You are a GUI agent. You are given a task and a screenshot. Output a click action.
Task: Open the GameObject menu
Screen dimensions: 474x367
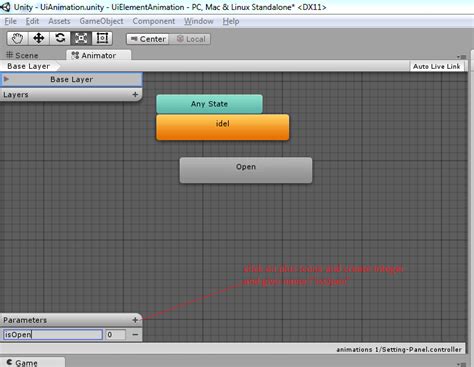pyautogui.click(x=101, y=21)
